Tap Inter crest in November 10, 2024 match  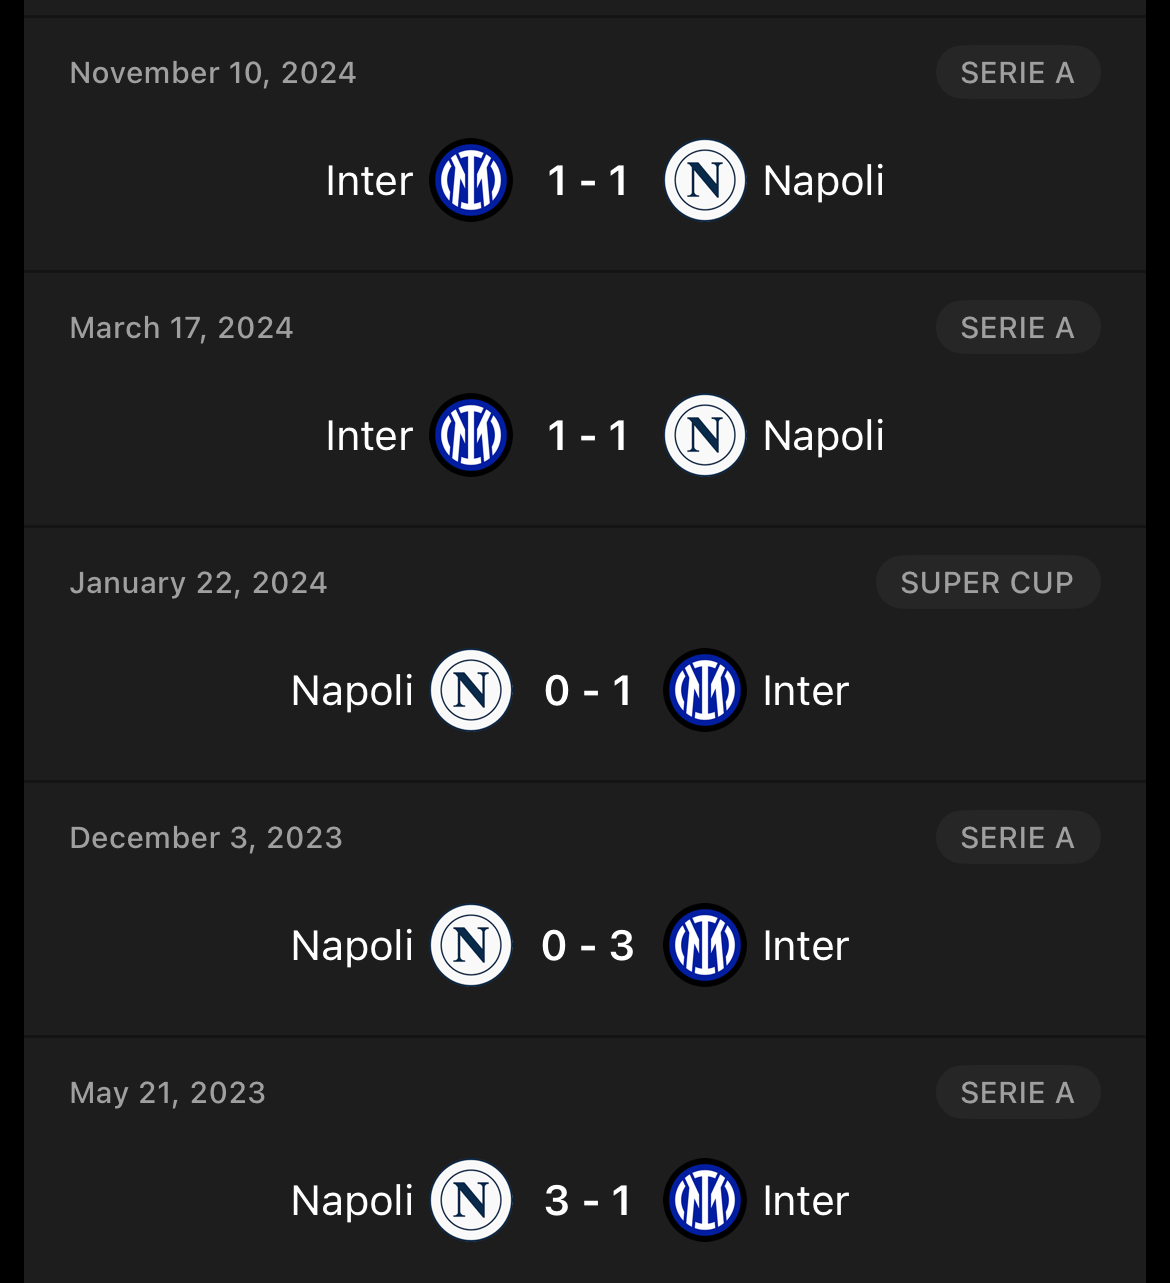471,181
